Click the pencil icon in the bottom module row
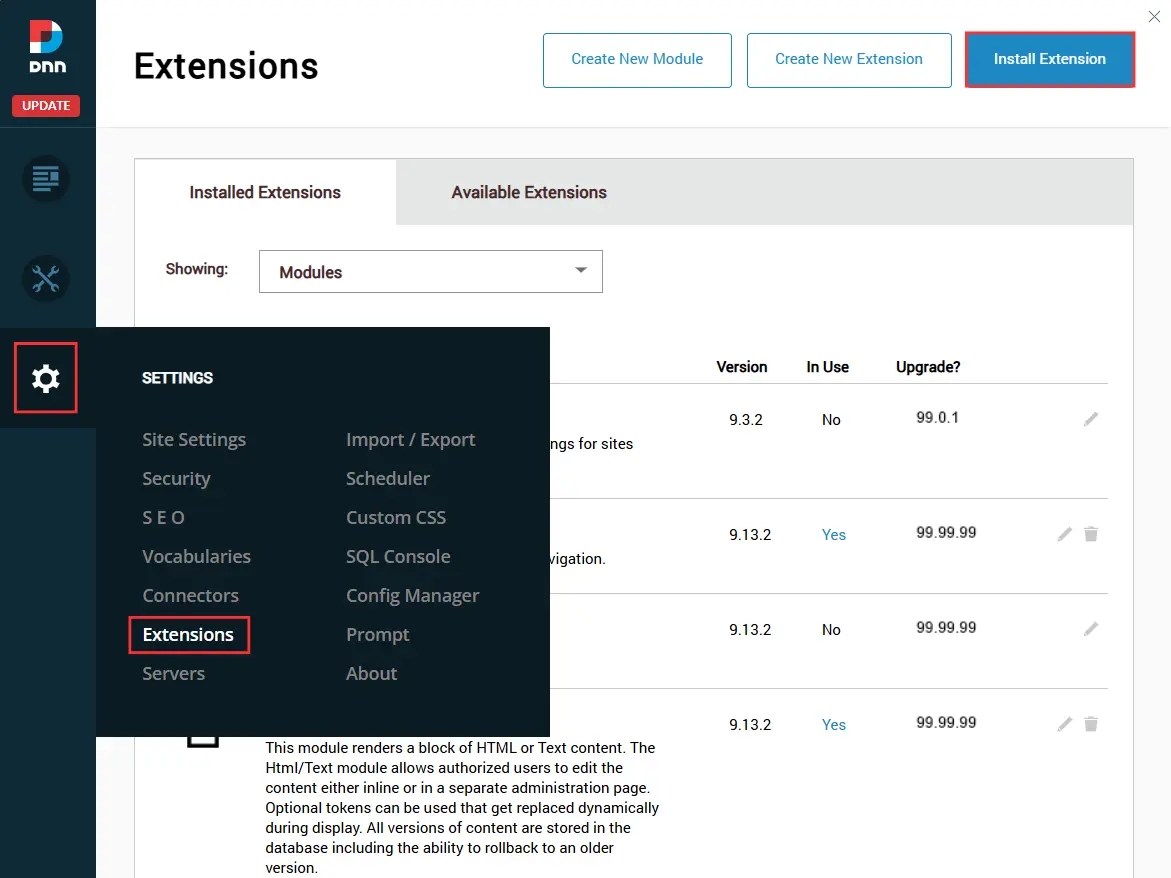1171x878 pixels. click(x=1064, y=723)
